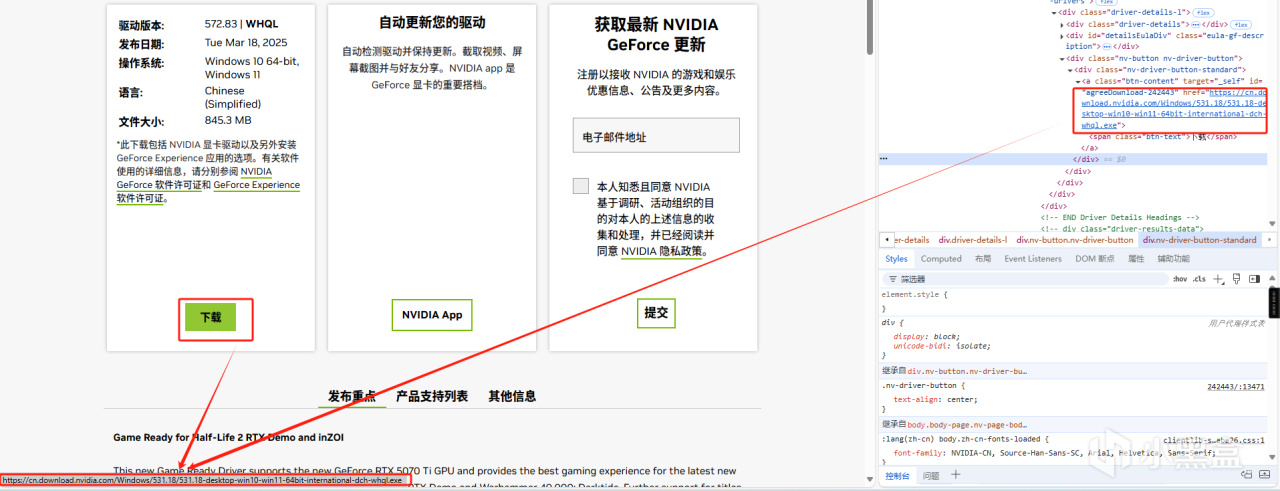1280x491 pixels.
Task: Click the unicode-bidi: isolate declaration
Action: click(941, 346)
